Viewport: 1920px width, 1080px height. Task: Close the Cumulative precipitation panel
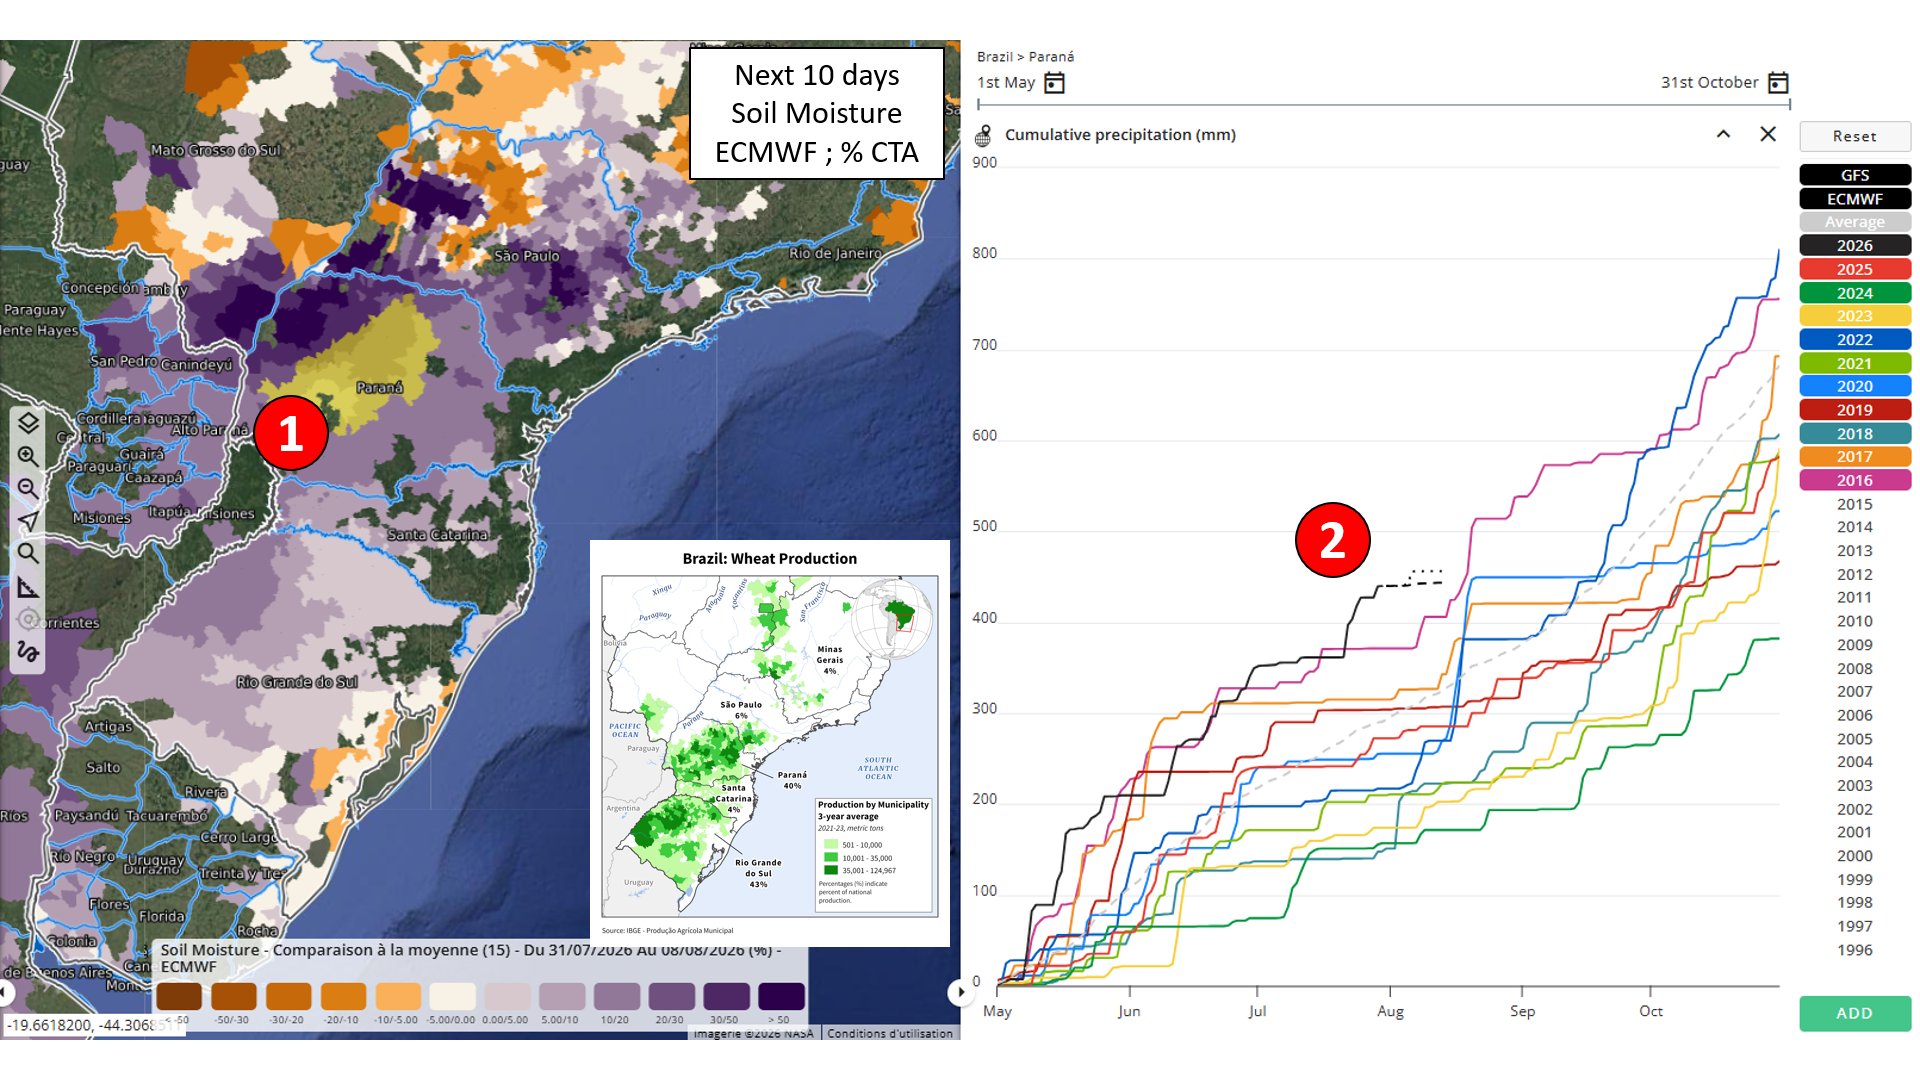click(x=1768, y=134)
